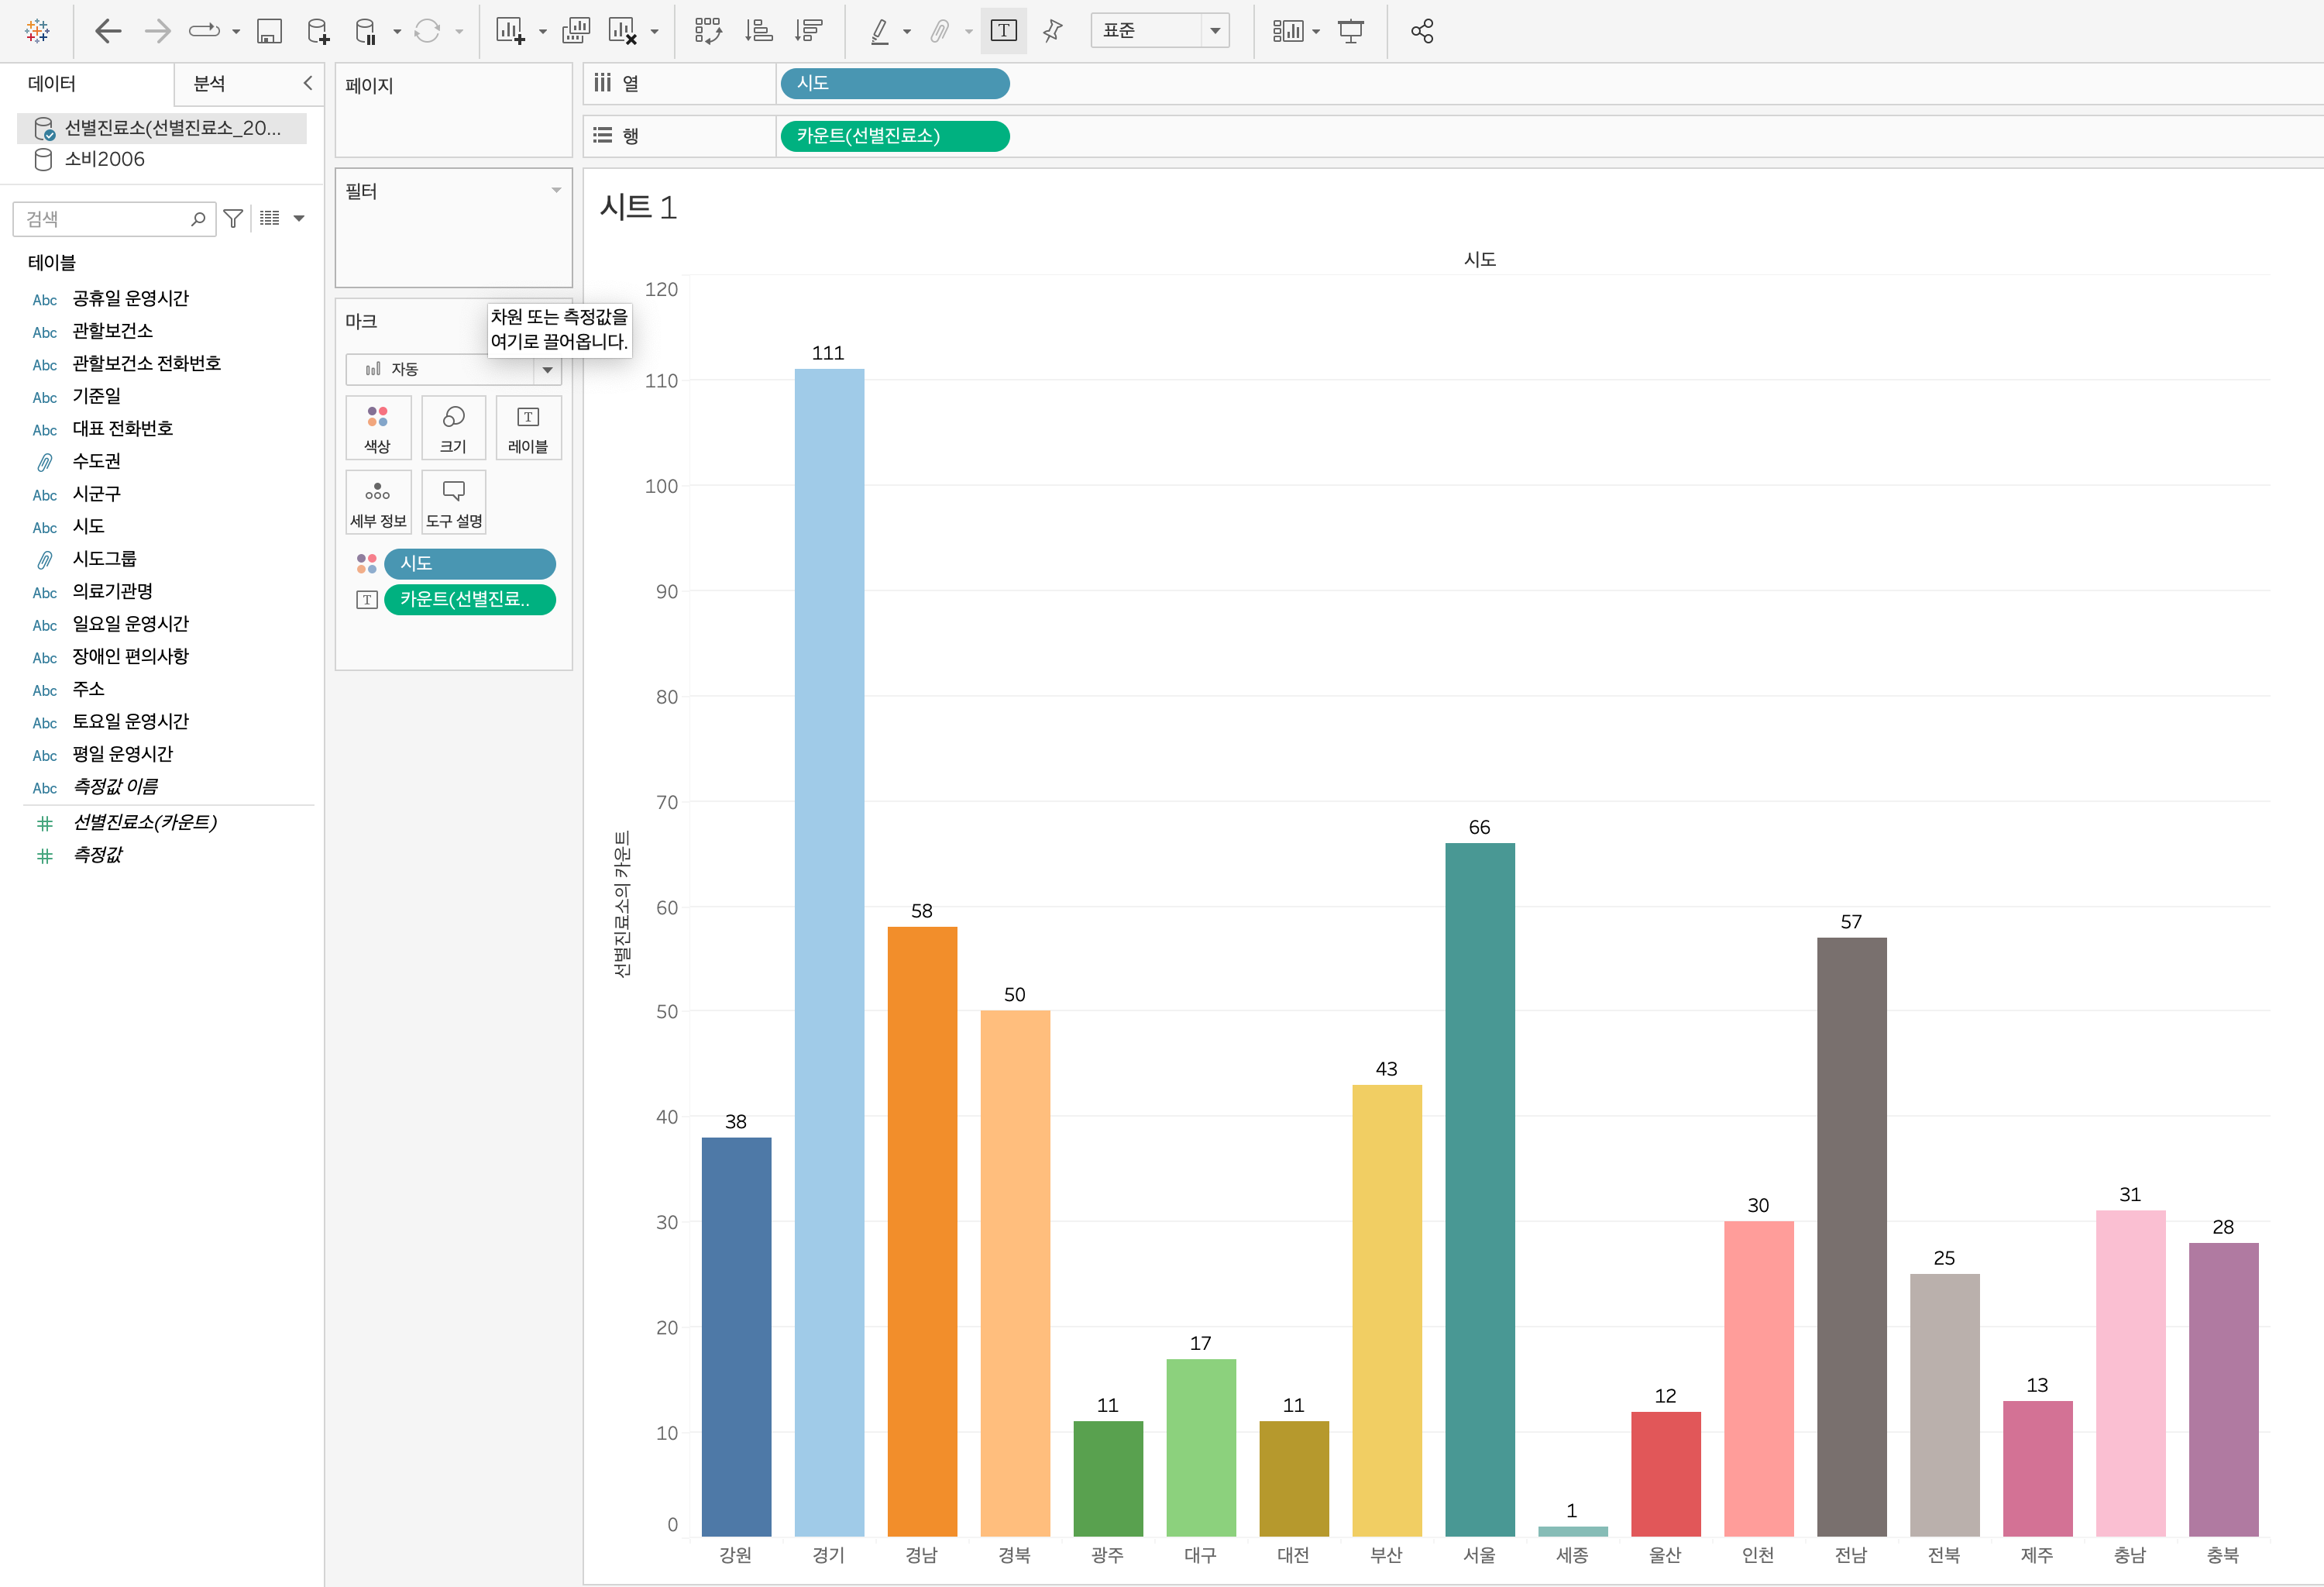Click the Presentation mode icon

click(x=1351, y=31)
